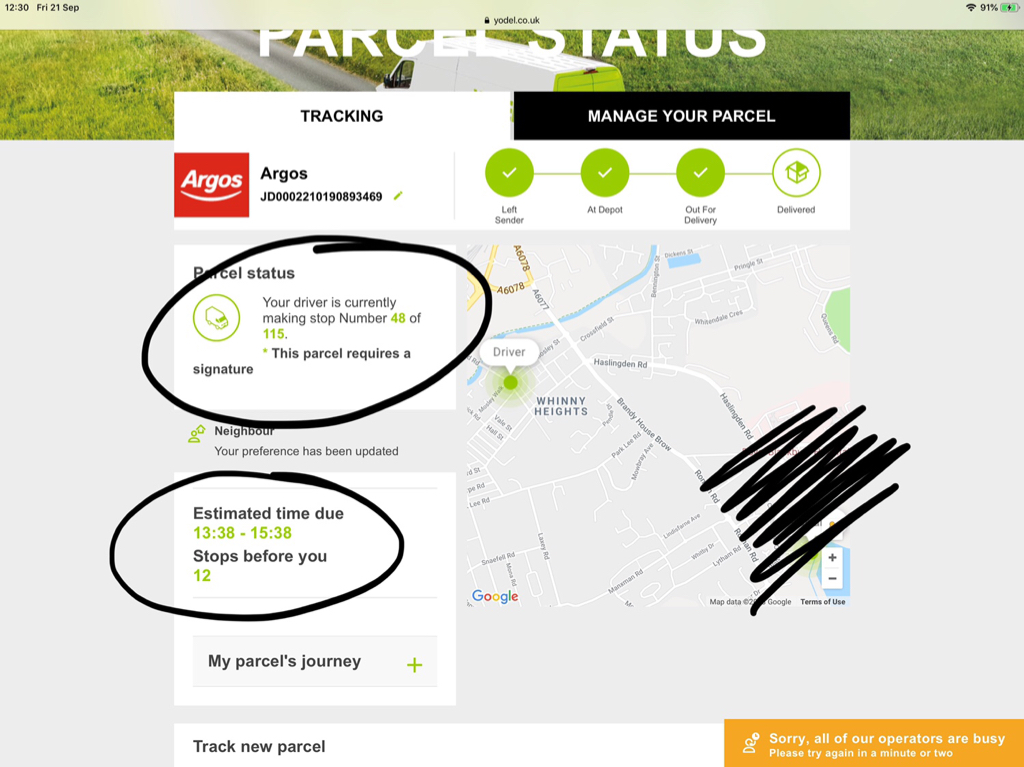Open the map Terms of Use link

822,602
